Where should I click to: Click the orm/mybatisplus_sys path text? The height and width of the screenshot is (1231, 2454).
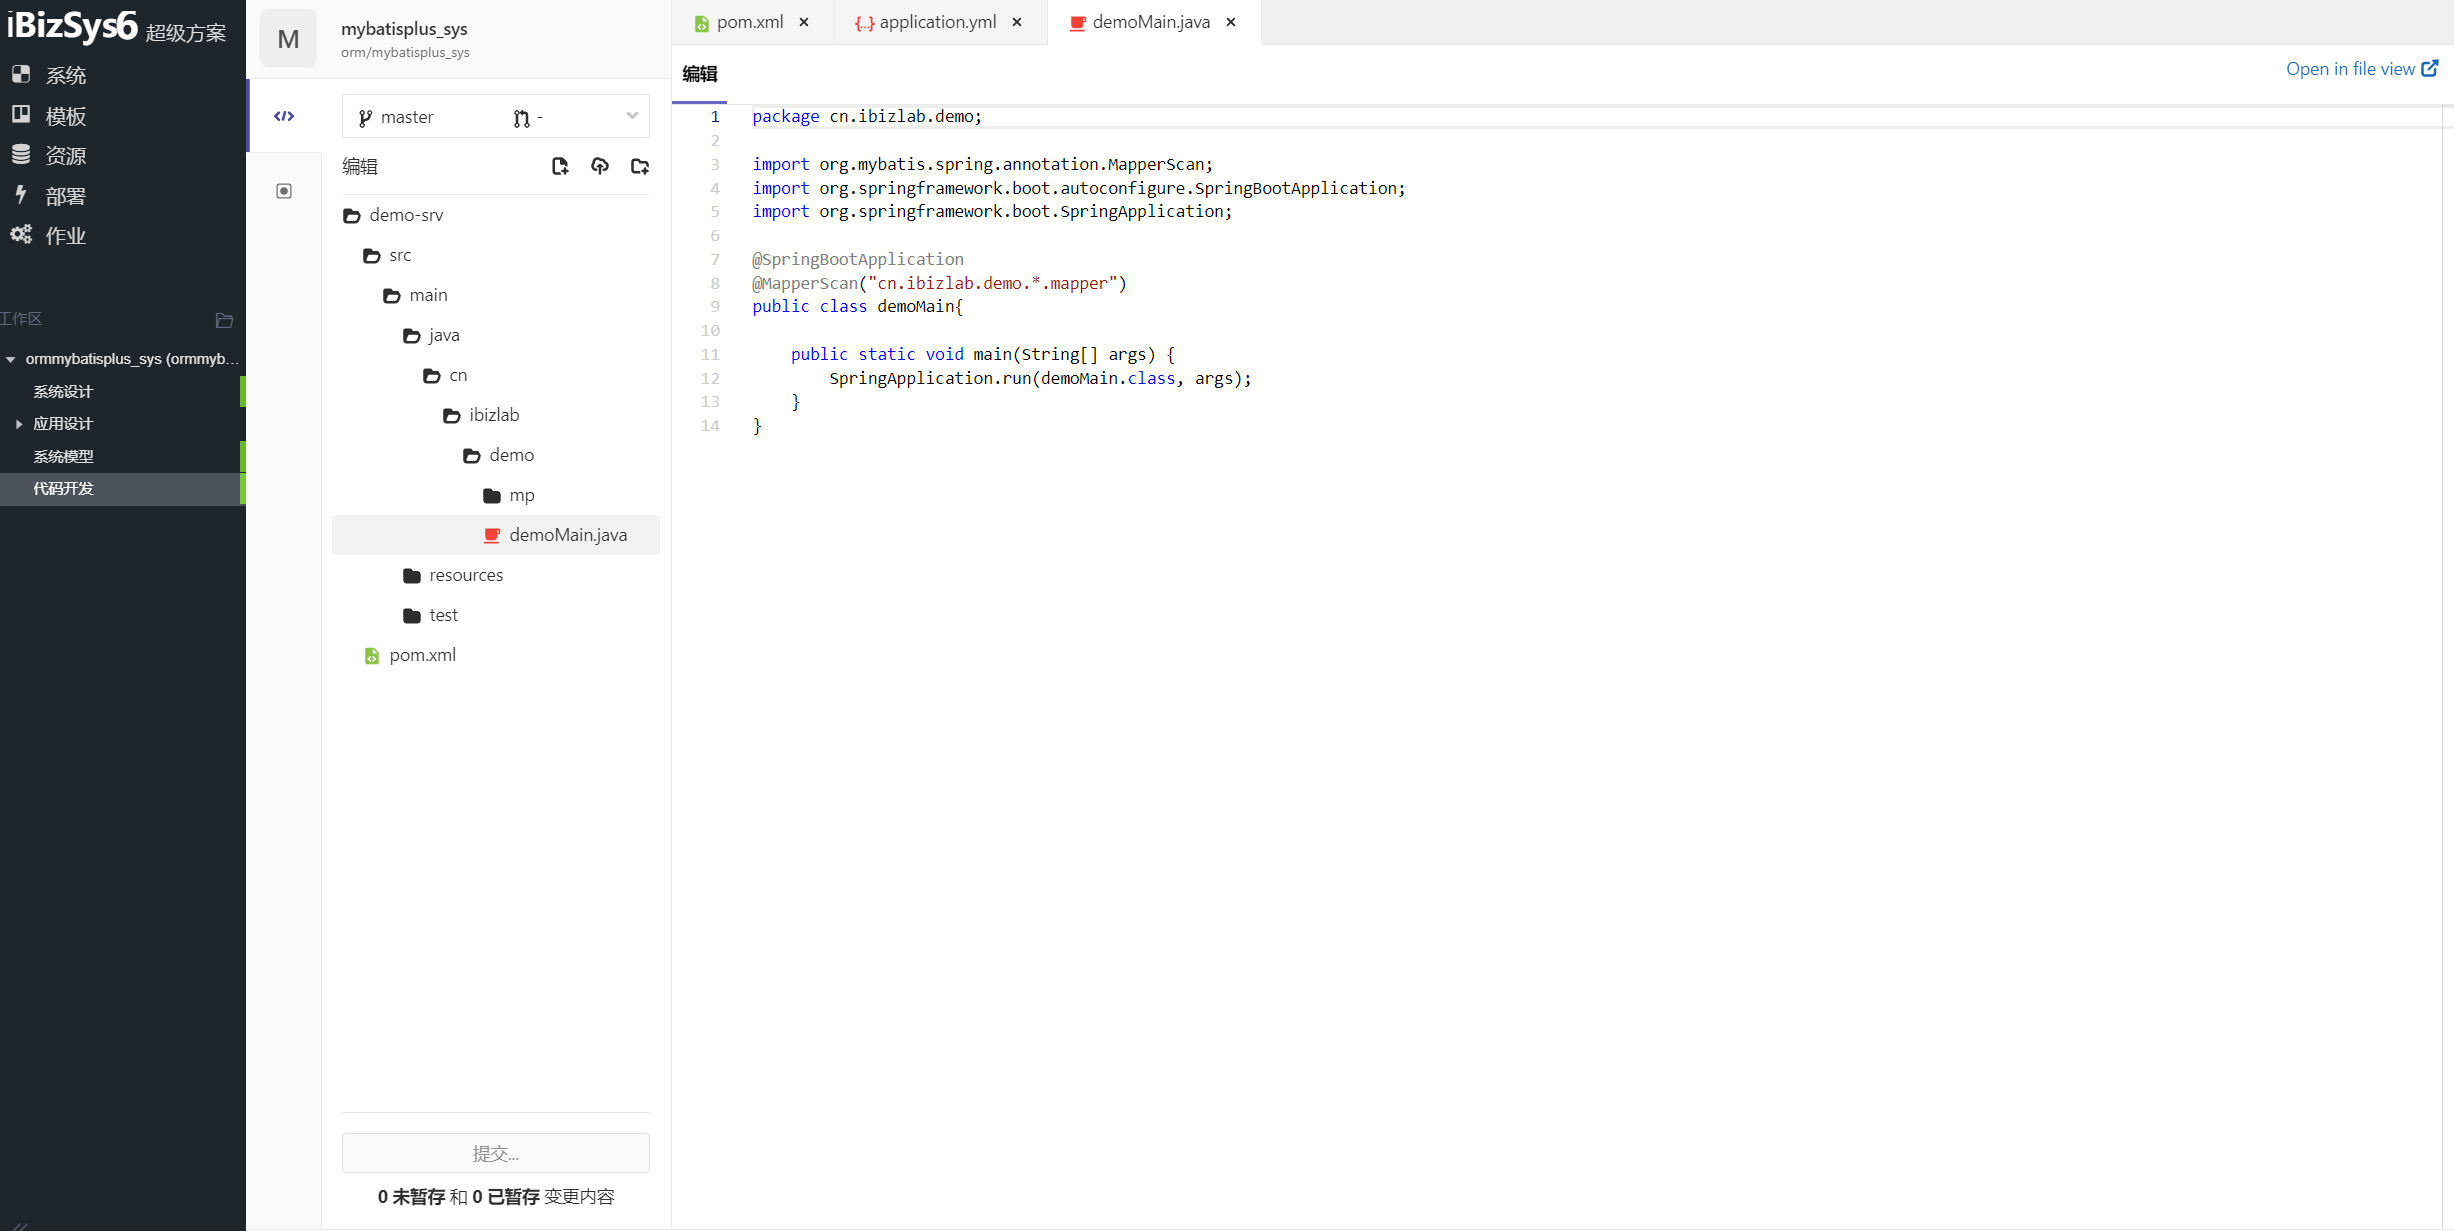405,52
